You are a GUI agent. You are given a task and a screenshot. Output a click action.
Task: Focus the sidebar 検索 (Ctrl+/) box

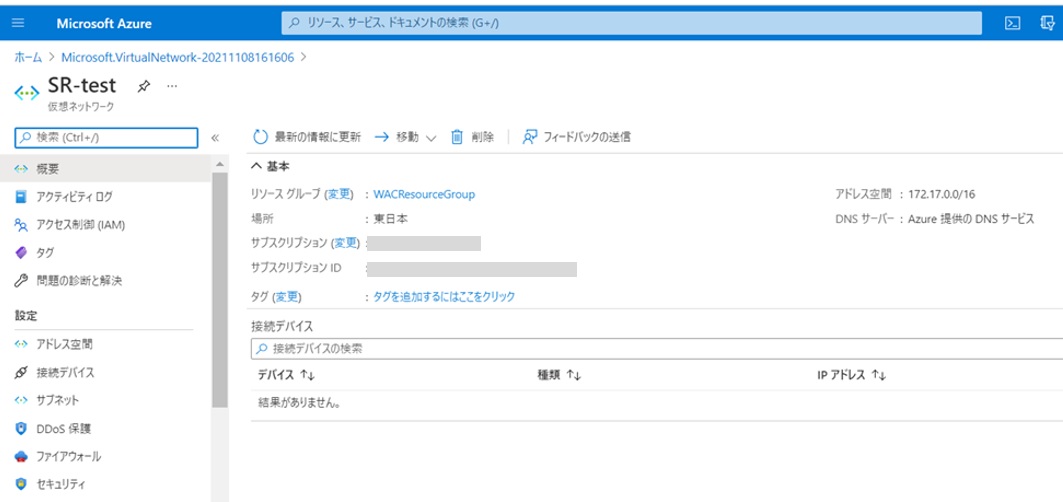coord(106,137)
